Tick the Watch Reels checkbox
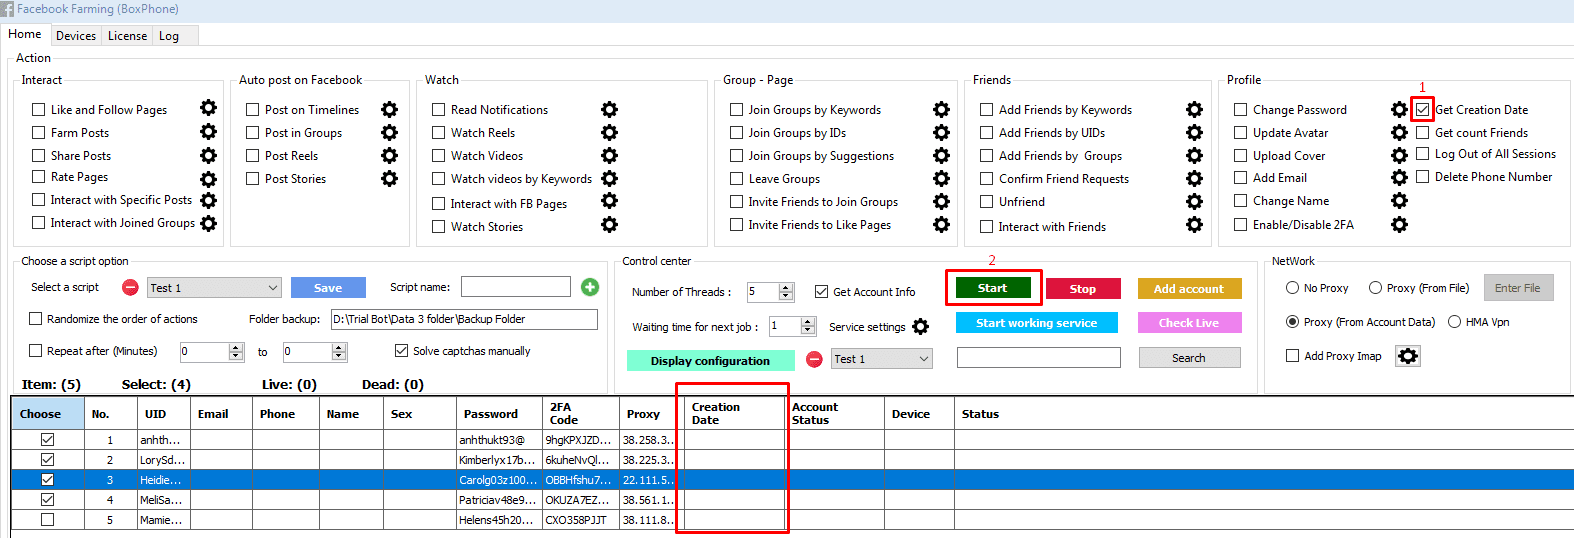 coord(438,132)
